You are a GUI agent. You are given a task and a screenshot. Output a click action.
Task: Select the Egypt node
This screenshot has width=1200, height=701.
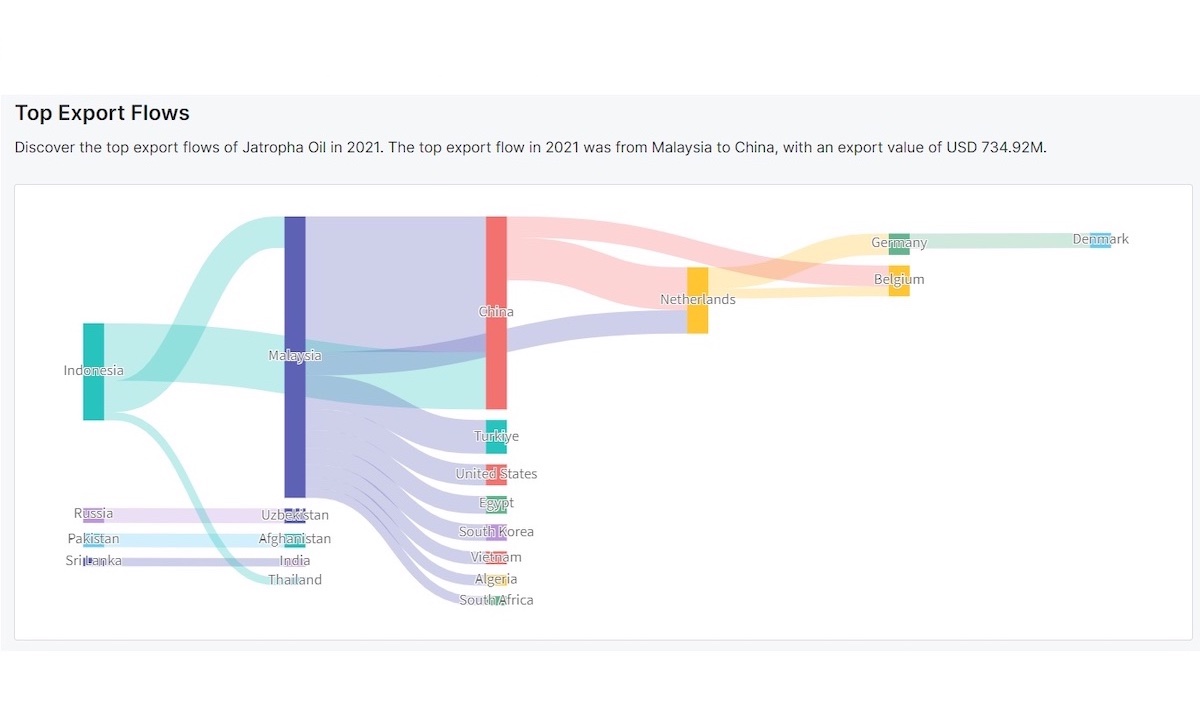point(496,503)
